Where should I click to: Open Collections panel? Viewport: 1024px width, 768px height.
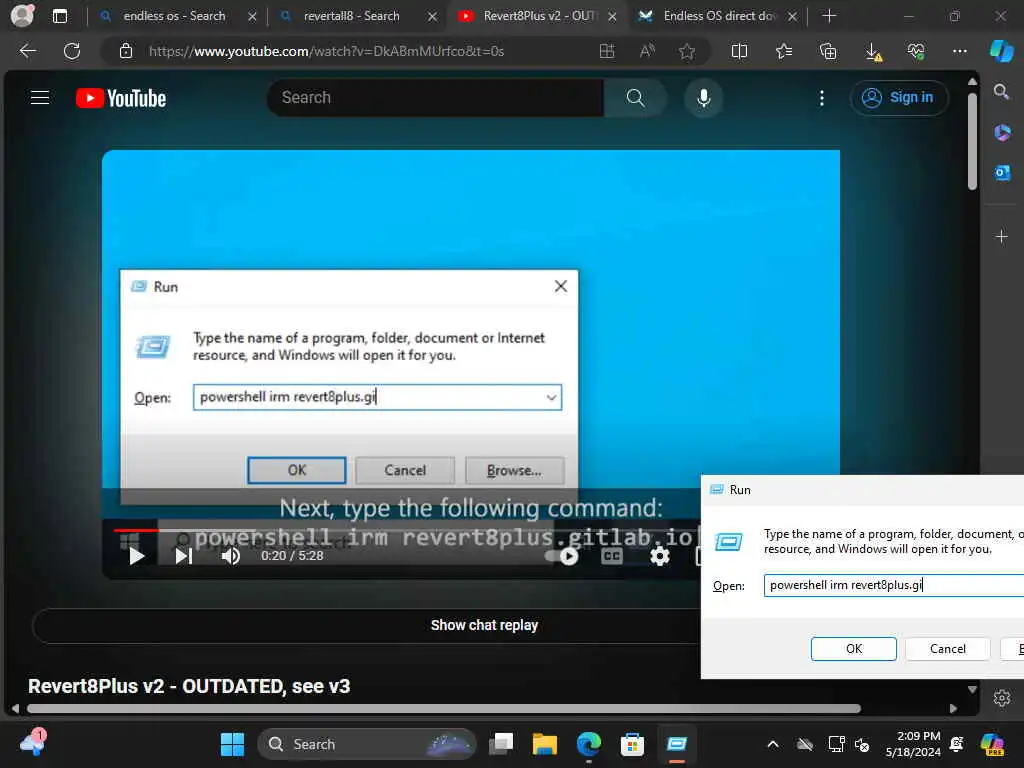(828, 51)
